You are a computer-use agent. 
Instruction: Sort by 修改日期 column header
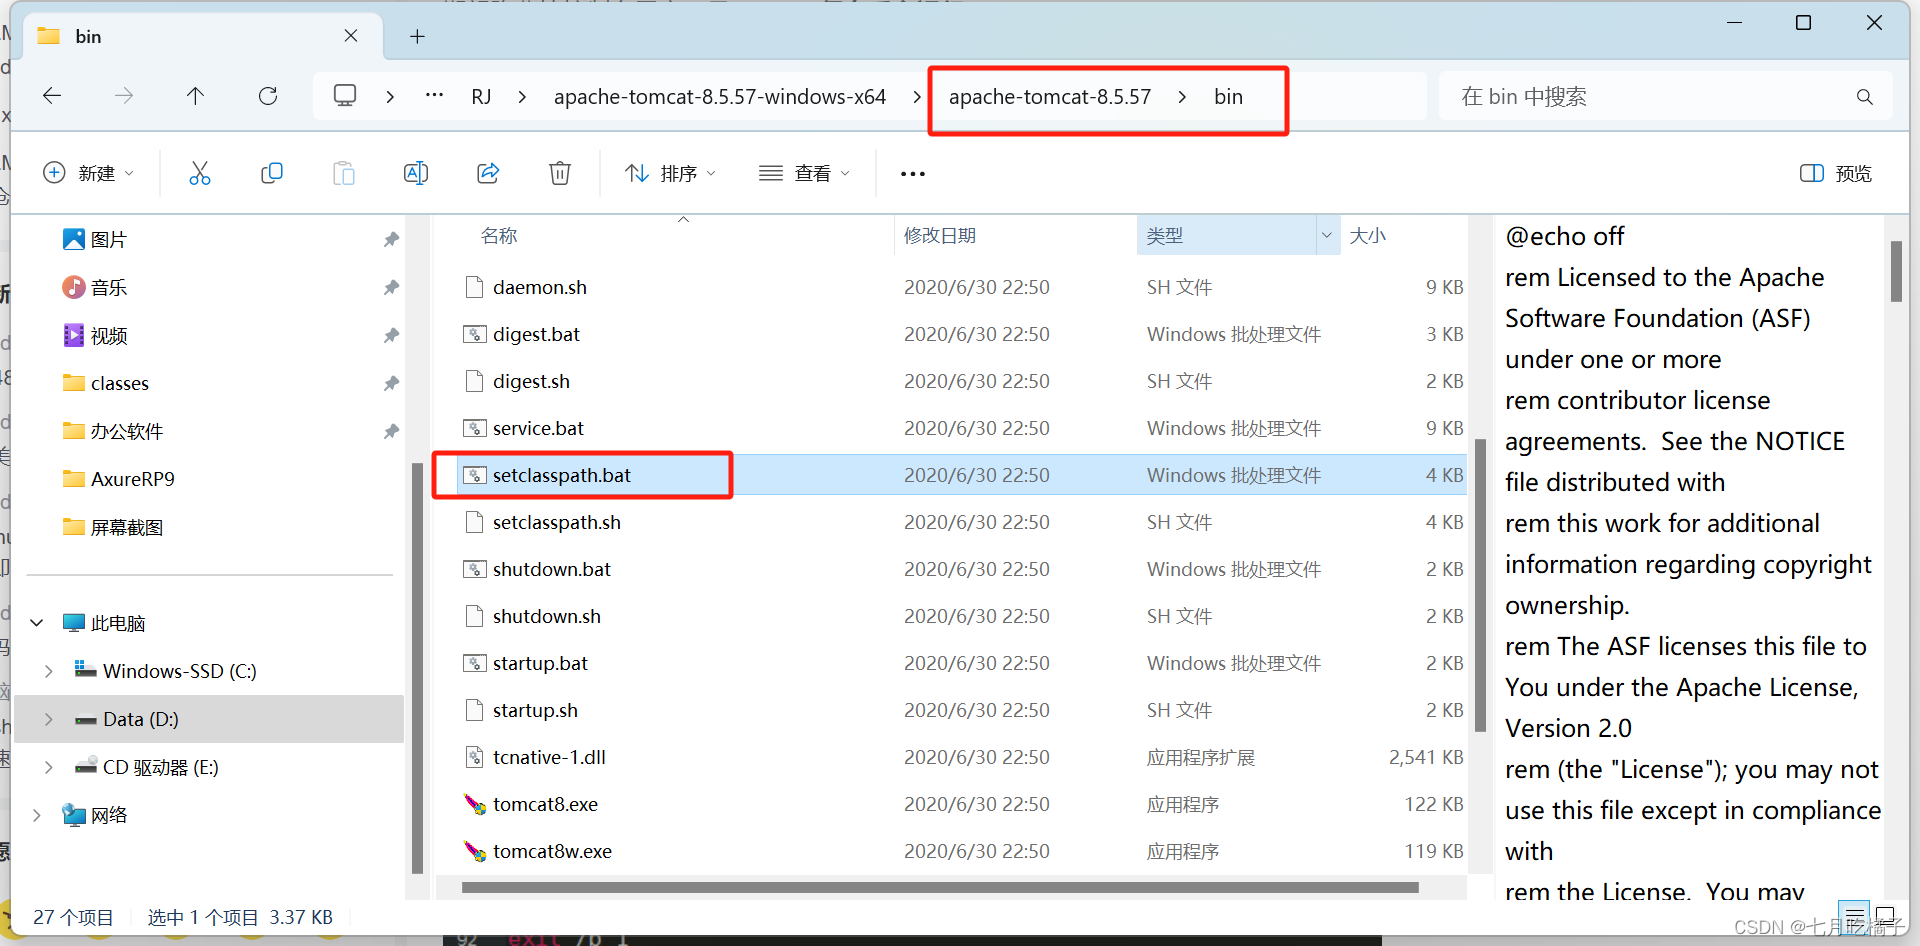940,236
